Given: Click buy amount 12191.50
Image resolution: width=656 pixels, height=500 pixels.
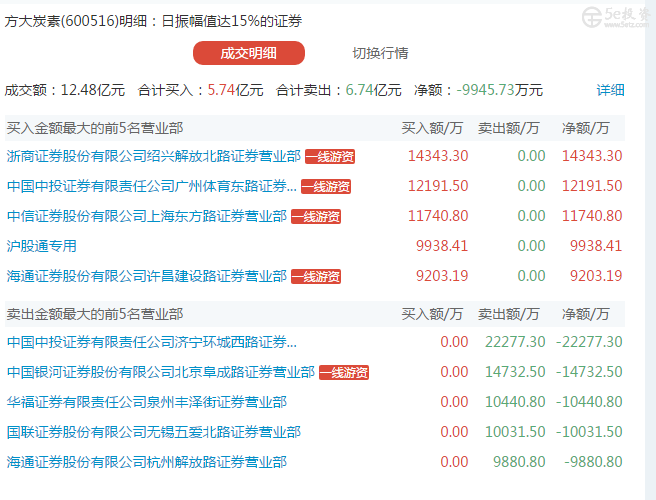Looking at the screenshot, I should tap(438, 186).
